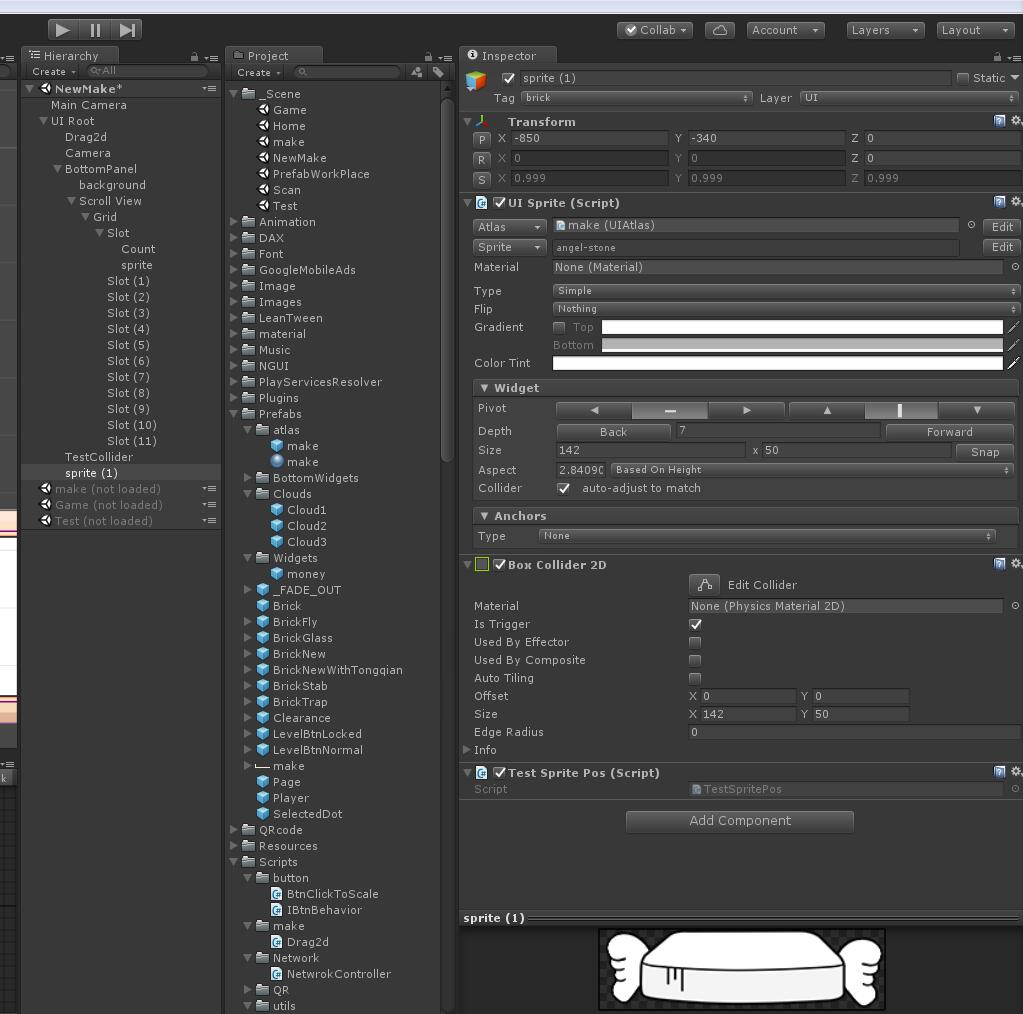This screenshot has width=1023, height=1014.
Task: Click the Position X field with -850
Action: pos(590,138)
